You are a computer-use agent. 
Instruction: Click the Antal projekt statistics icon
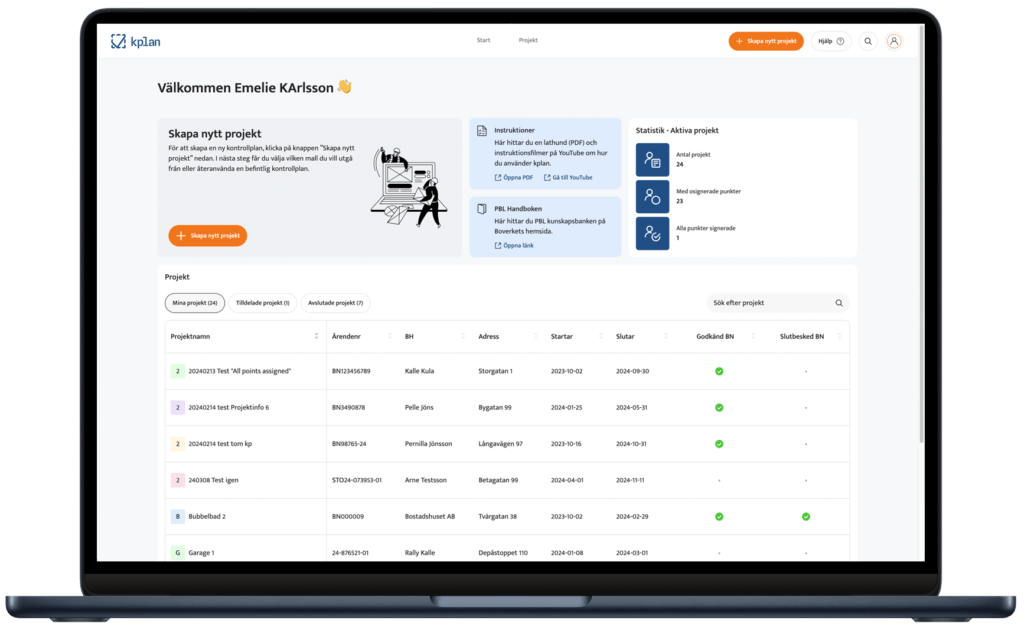coord(652,160)
